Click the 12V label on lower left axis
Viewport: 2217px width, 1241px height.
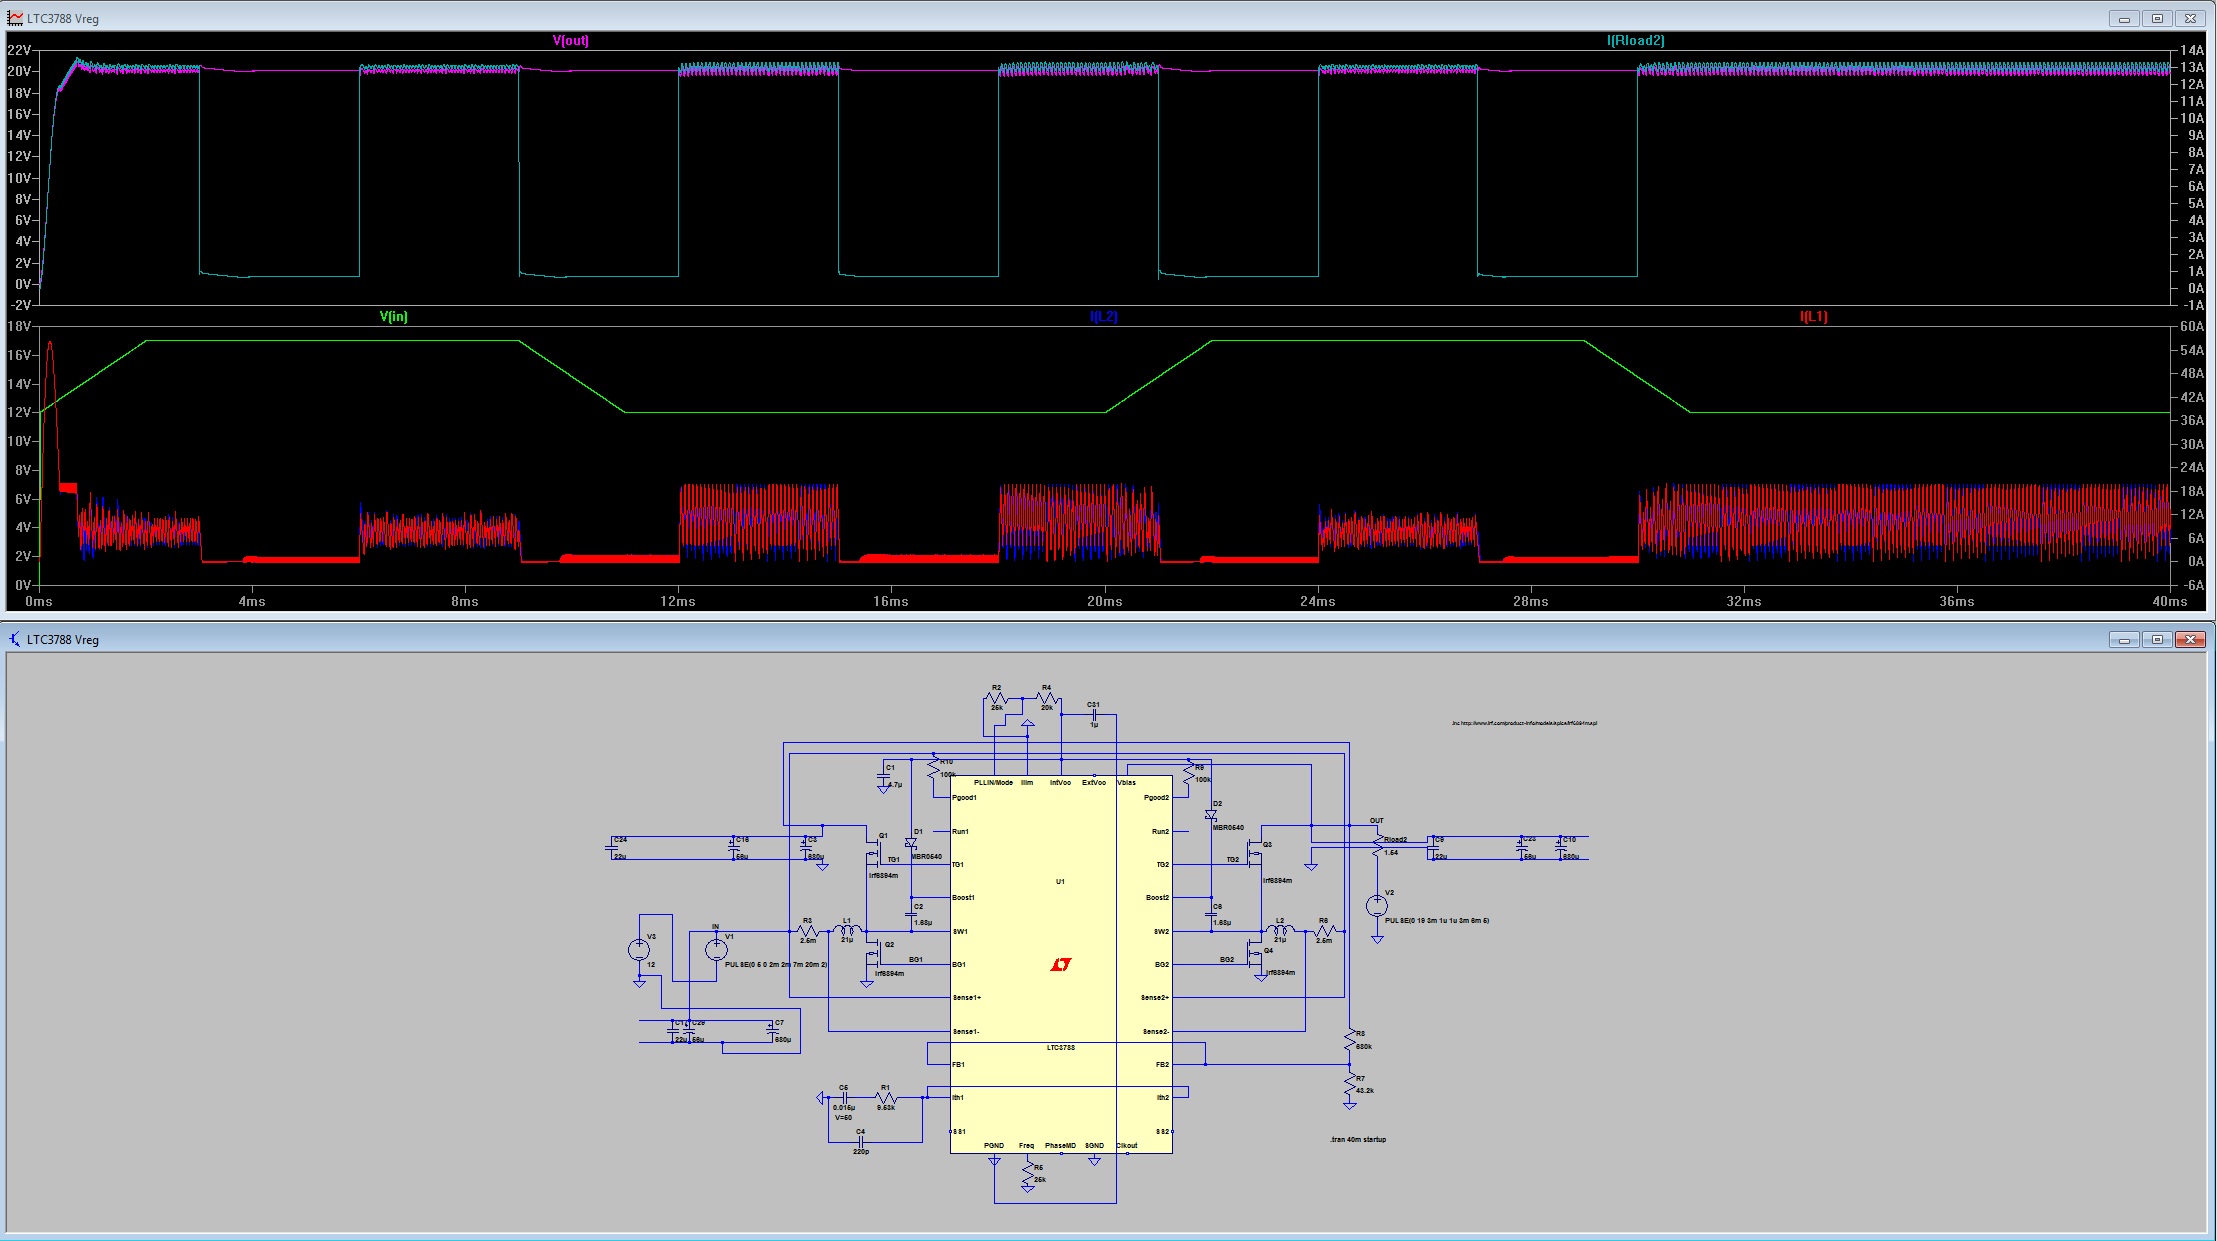[x=19, y=413]
